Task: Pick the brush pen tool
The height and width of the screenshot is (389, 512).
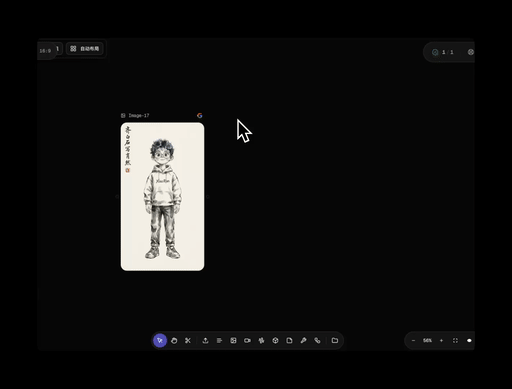Action: click(x=303, y=340)
